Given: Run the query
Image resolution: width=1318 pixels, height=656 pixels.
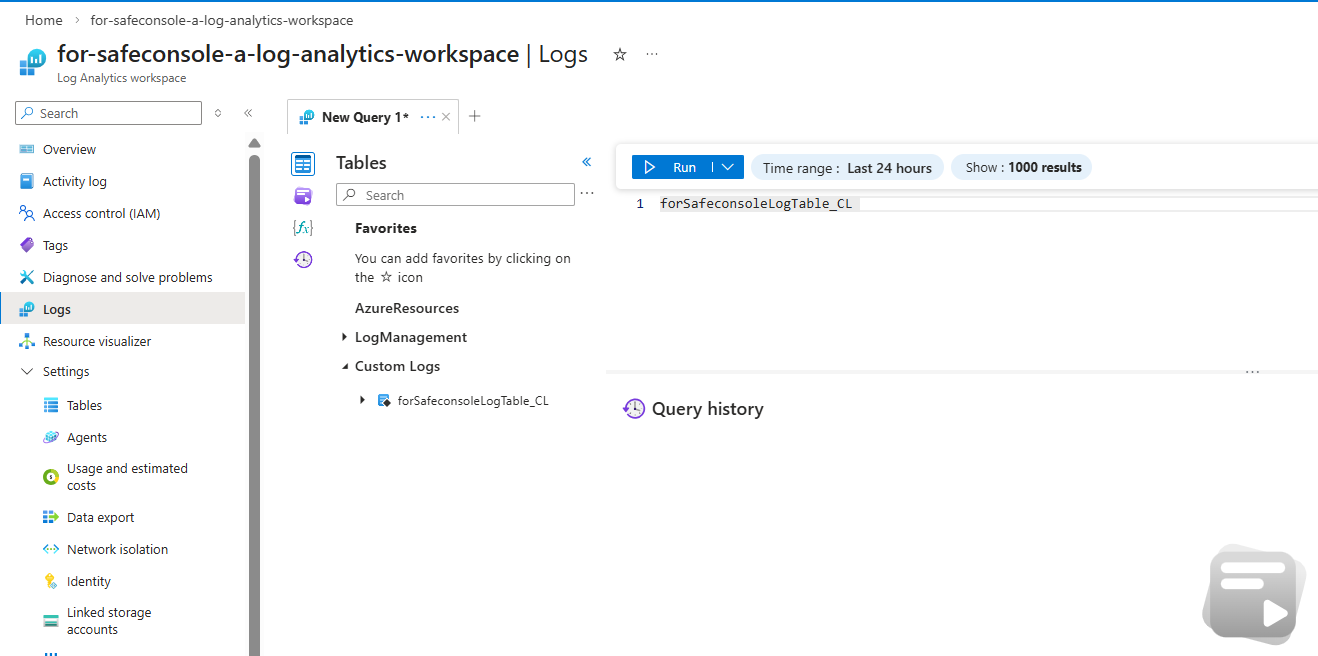Looking at the screenshot, I should (x=672, y=167).
